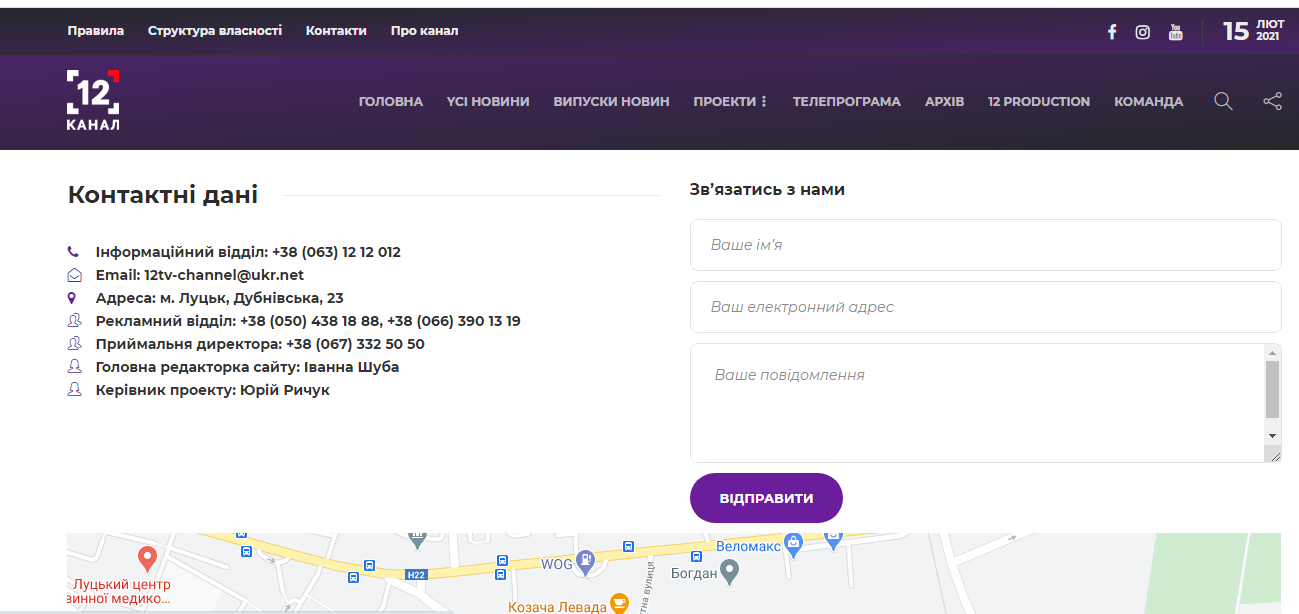Open the YouTube channel icon
Viewport: 1299px width, 614px height.
click(x=1176, y=32)
